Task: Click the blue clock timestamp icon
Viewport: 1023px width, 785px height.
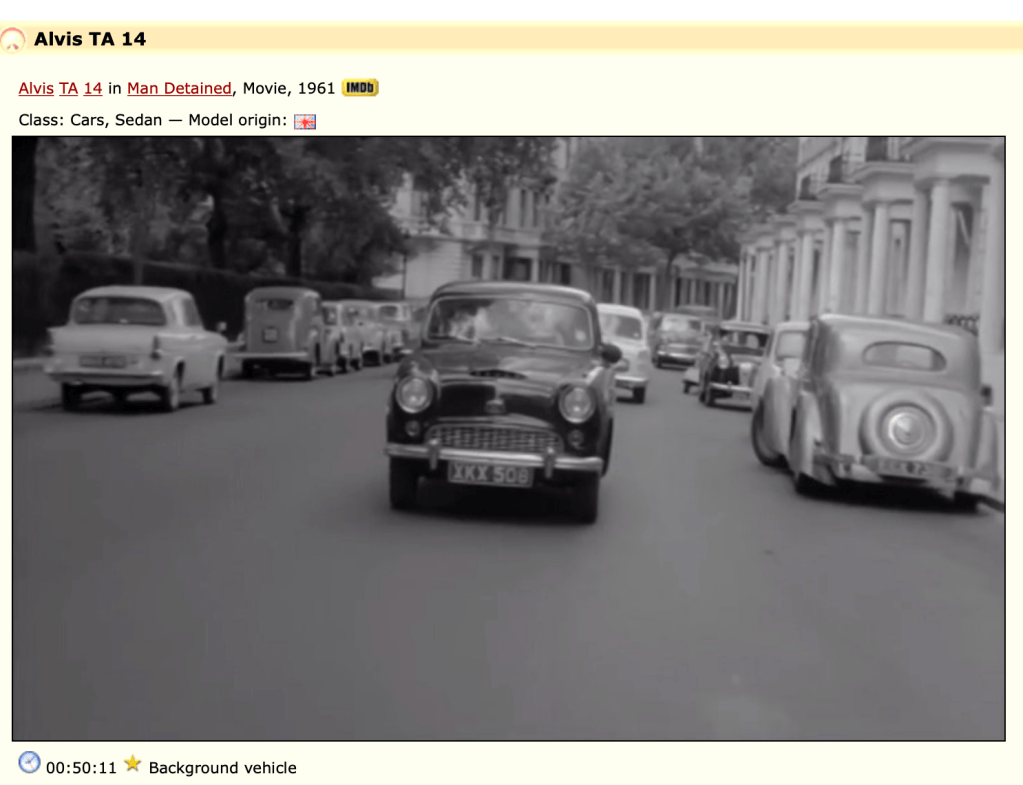Action: (30, 764)
